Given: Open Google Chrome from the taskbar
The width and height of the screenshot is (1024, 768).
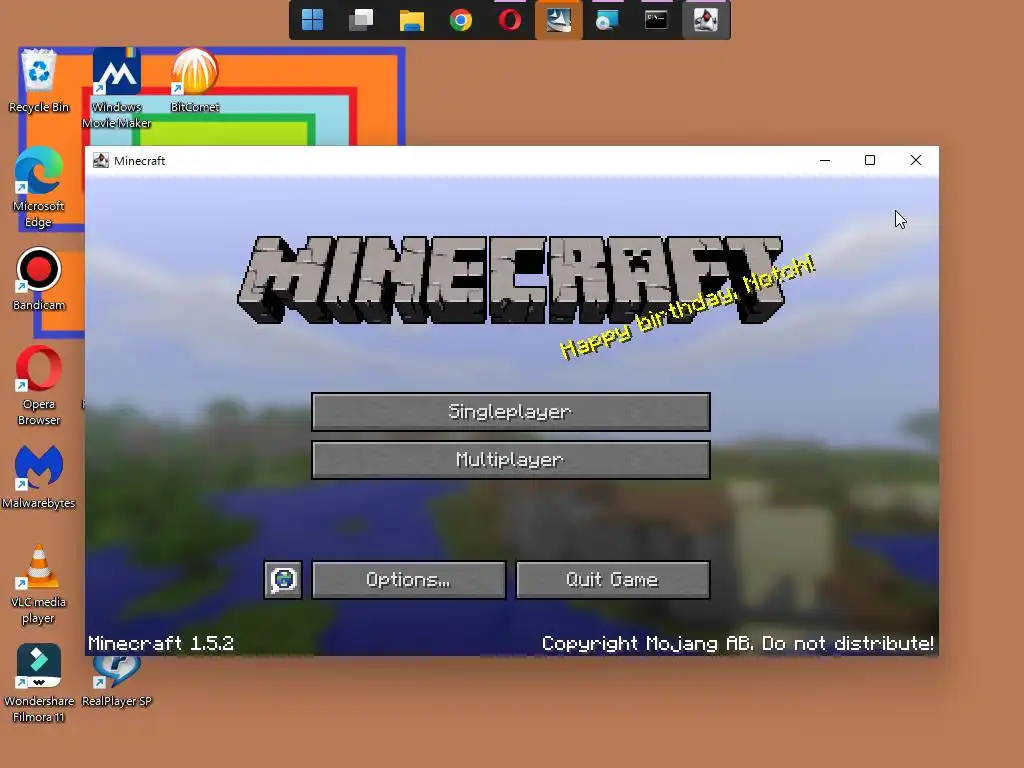Looking at the screenshot, I should pyautogui.click(x=460, y=20).
